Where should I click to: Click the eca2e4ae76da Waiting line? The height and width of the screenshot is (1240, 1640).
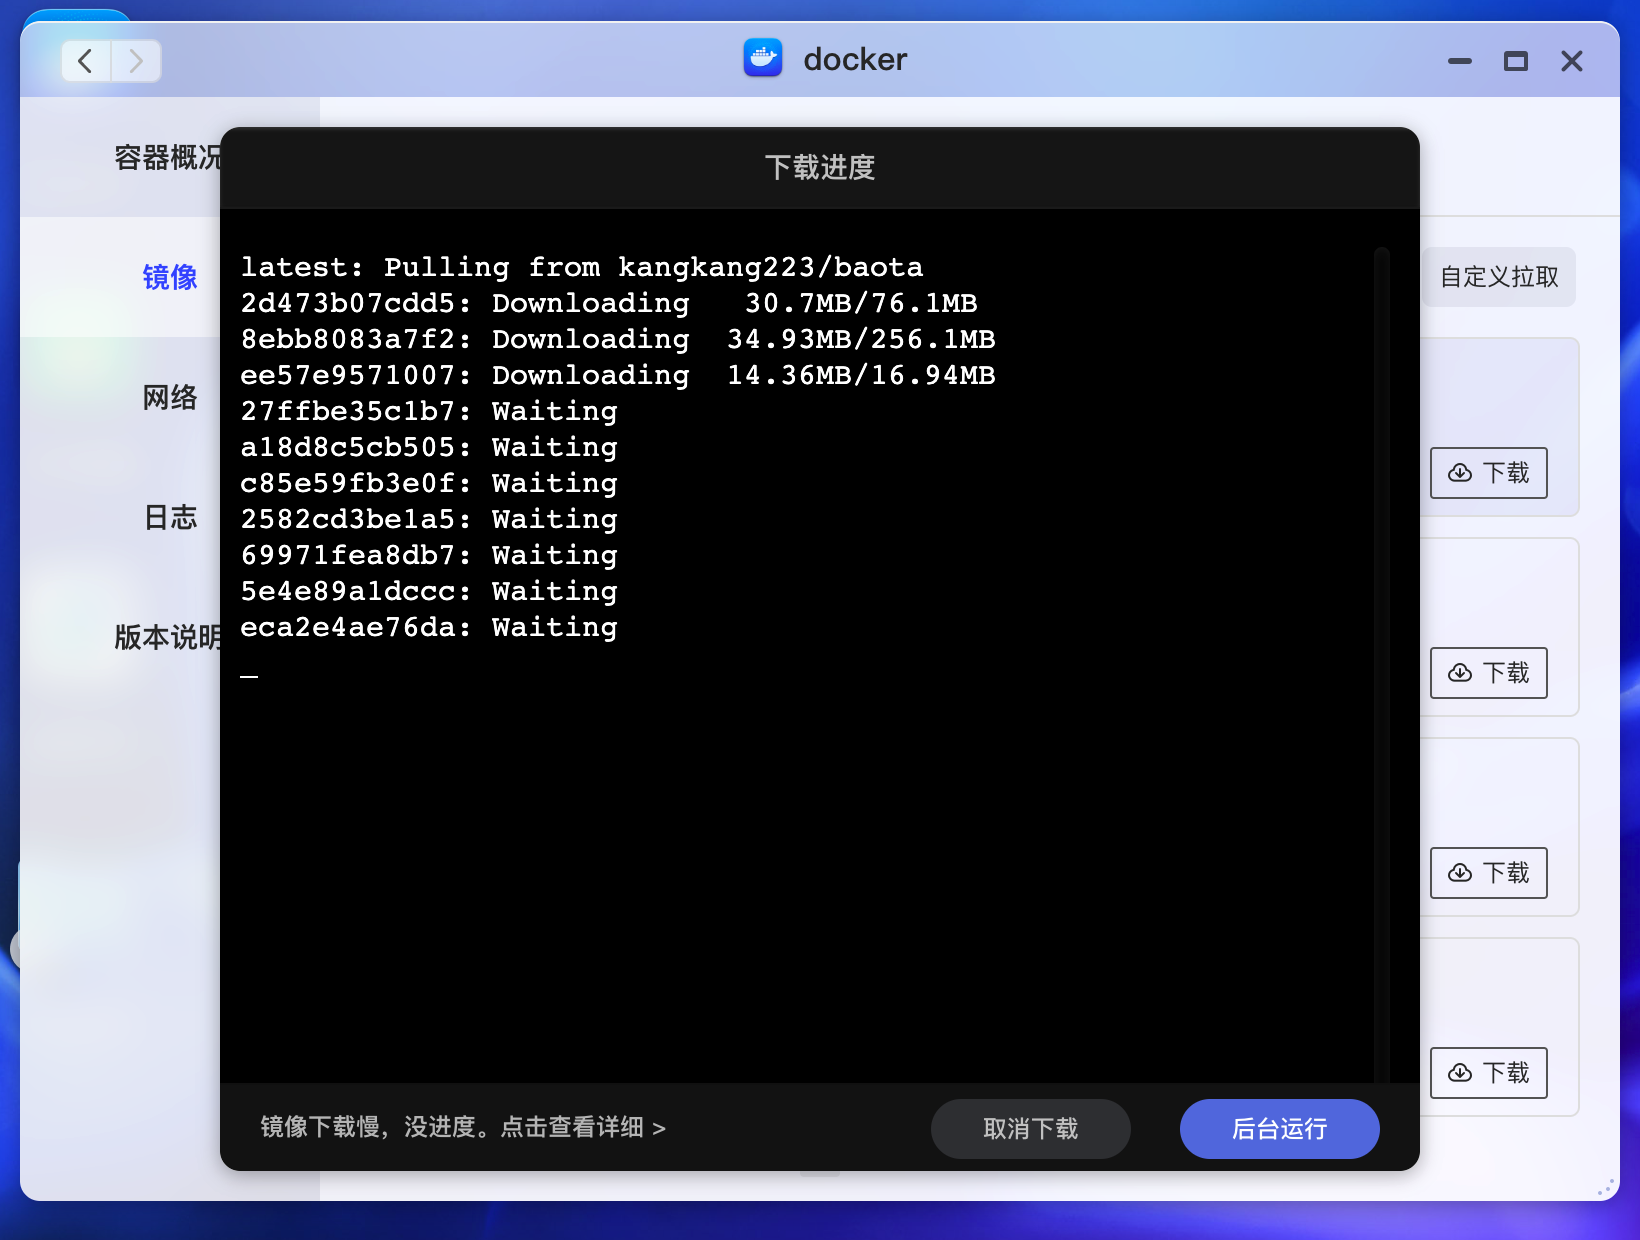click(429, 627)
